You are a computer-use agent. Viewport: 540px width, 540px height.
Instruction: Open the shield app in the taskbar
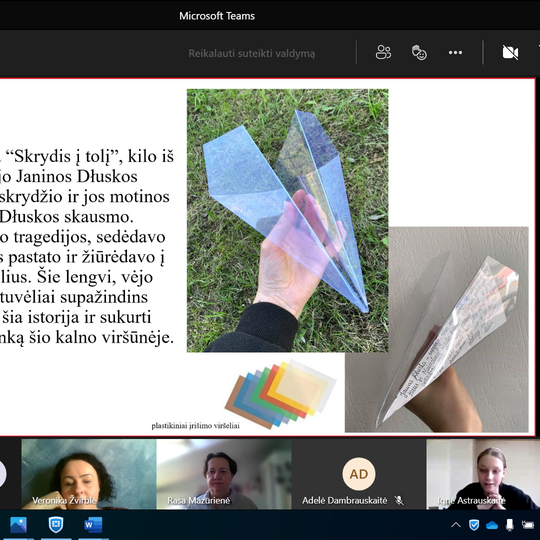click(56, 525)
